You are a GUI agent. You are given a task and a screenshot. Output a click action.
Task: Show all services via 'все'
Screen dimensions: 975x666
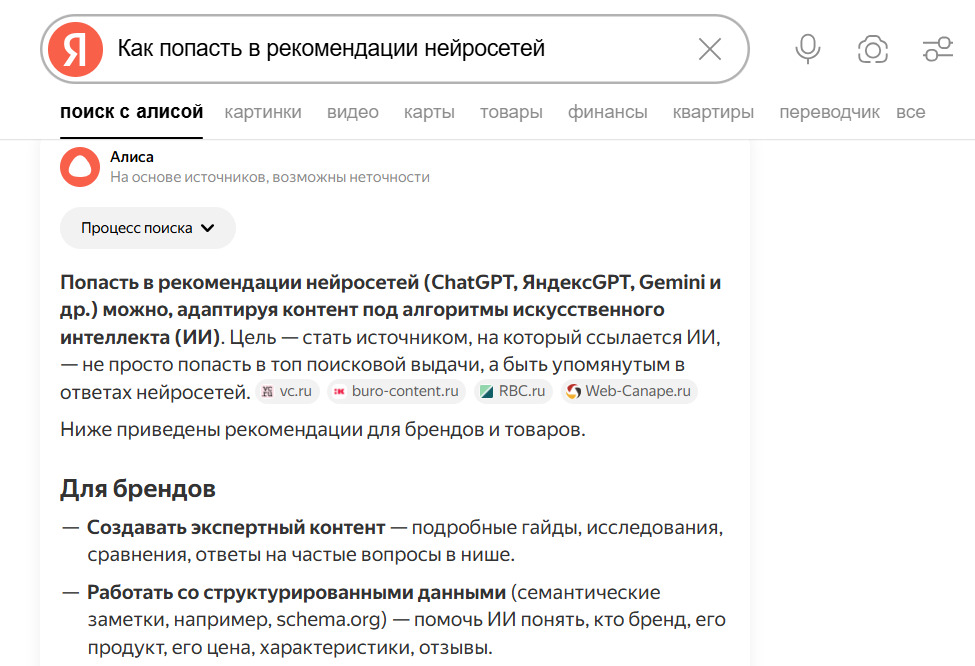pyautogui.click(x=910, y=113)
